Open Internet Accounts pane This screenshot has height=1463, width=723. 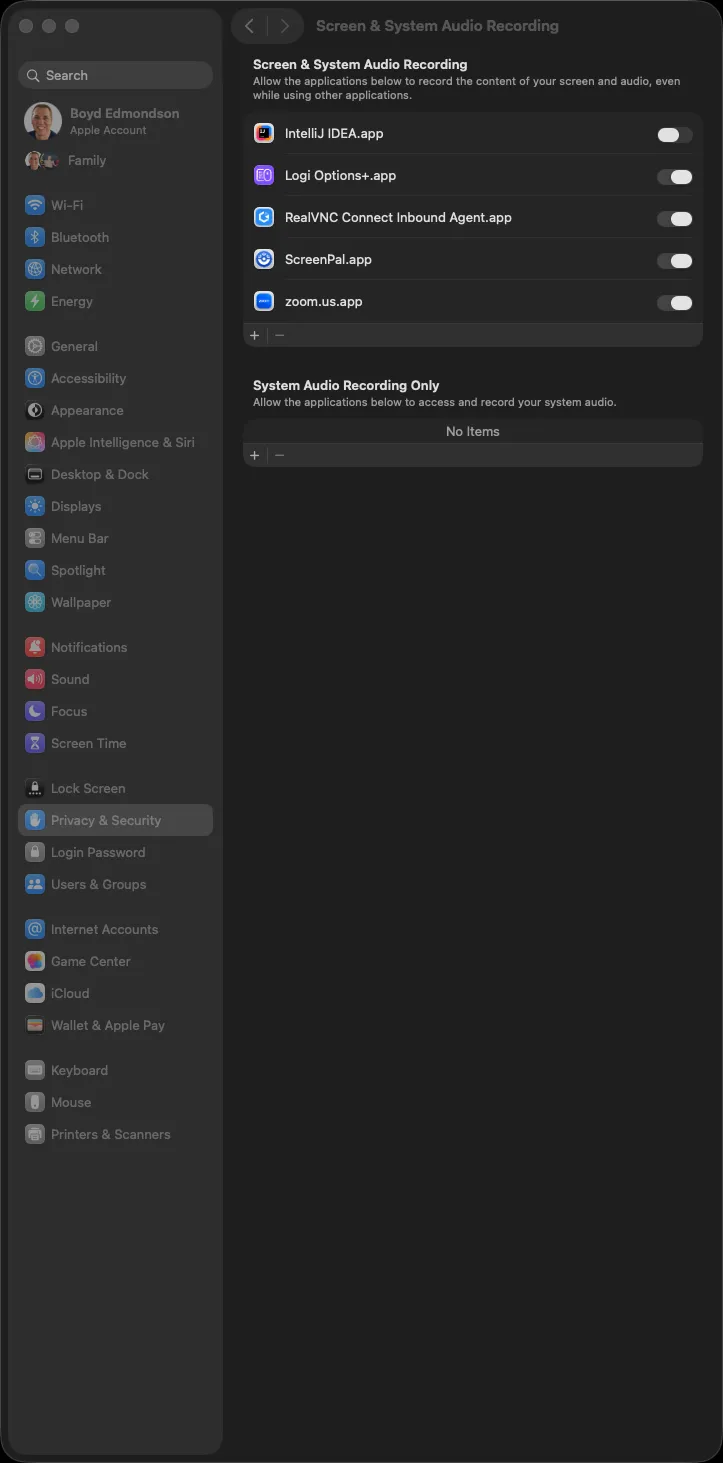click(115, 929)
